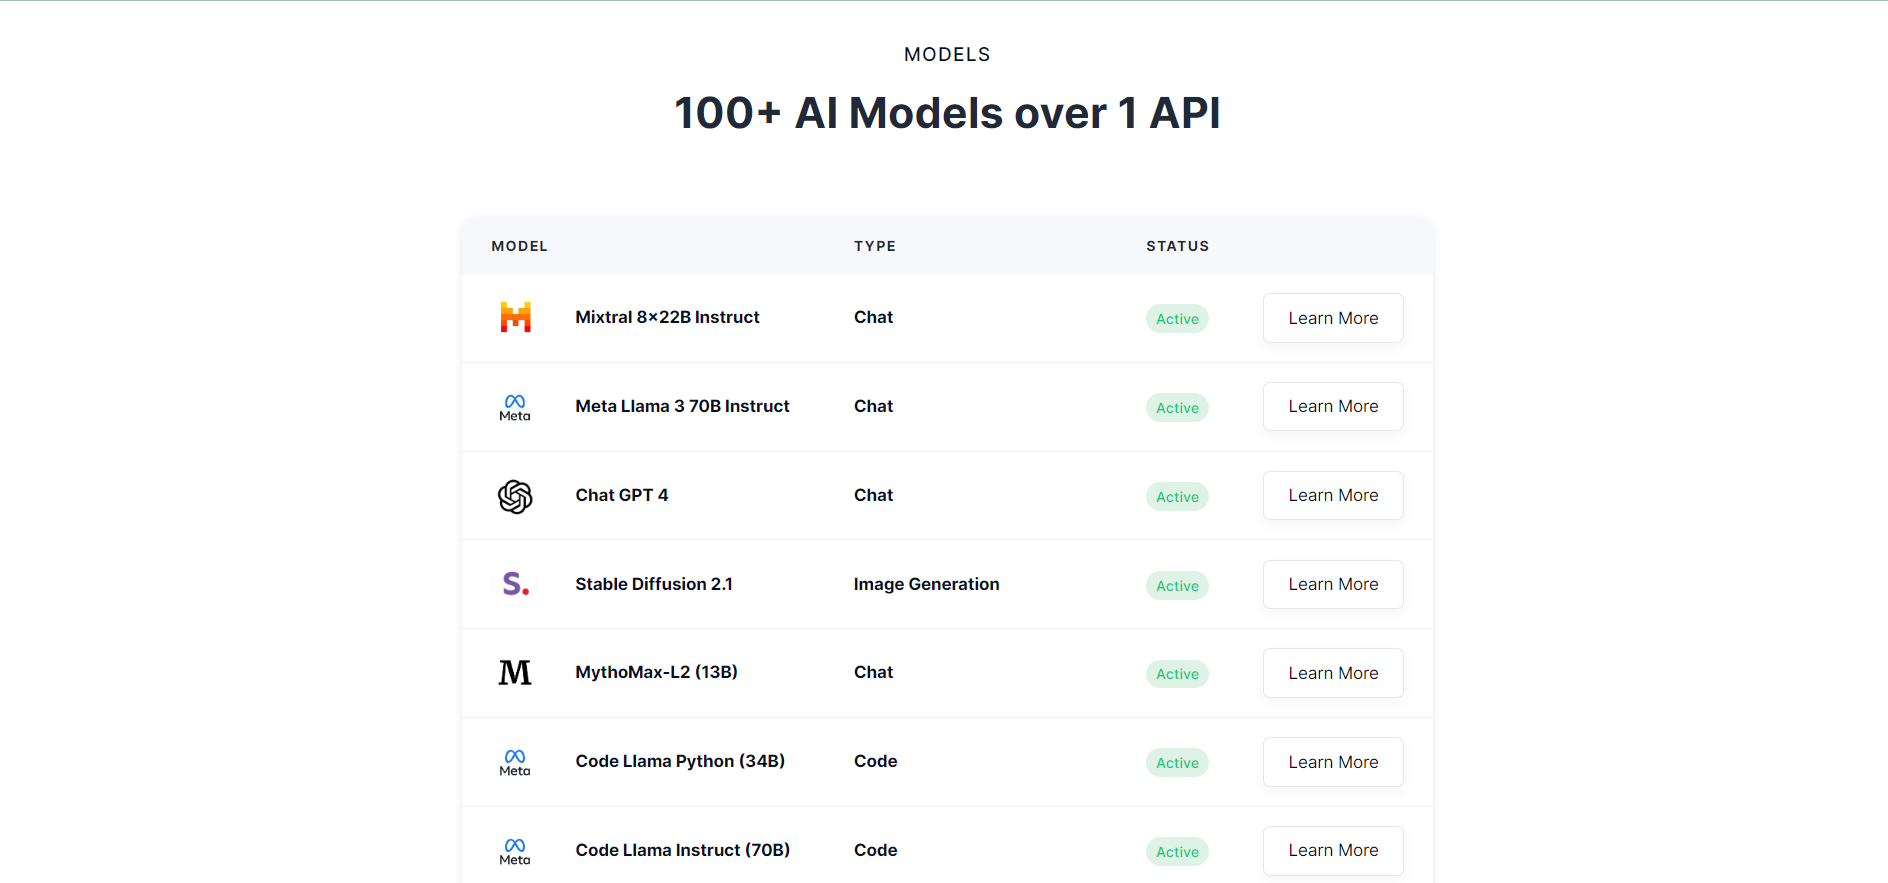The width and height of the screenshot is (1888, 883).
Task: Select the MythoMax-L2 (13B) model name
Action: point(656,672)
